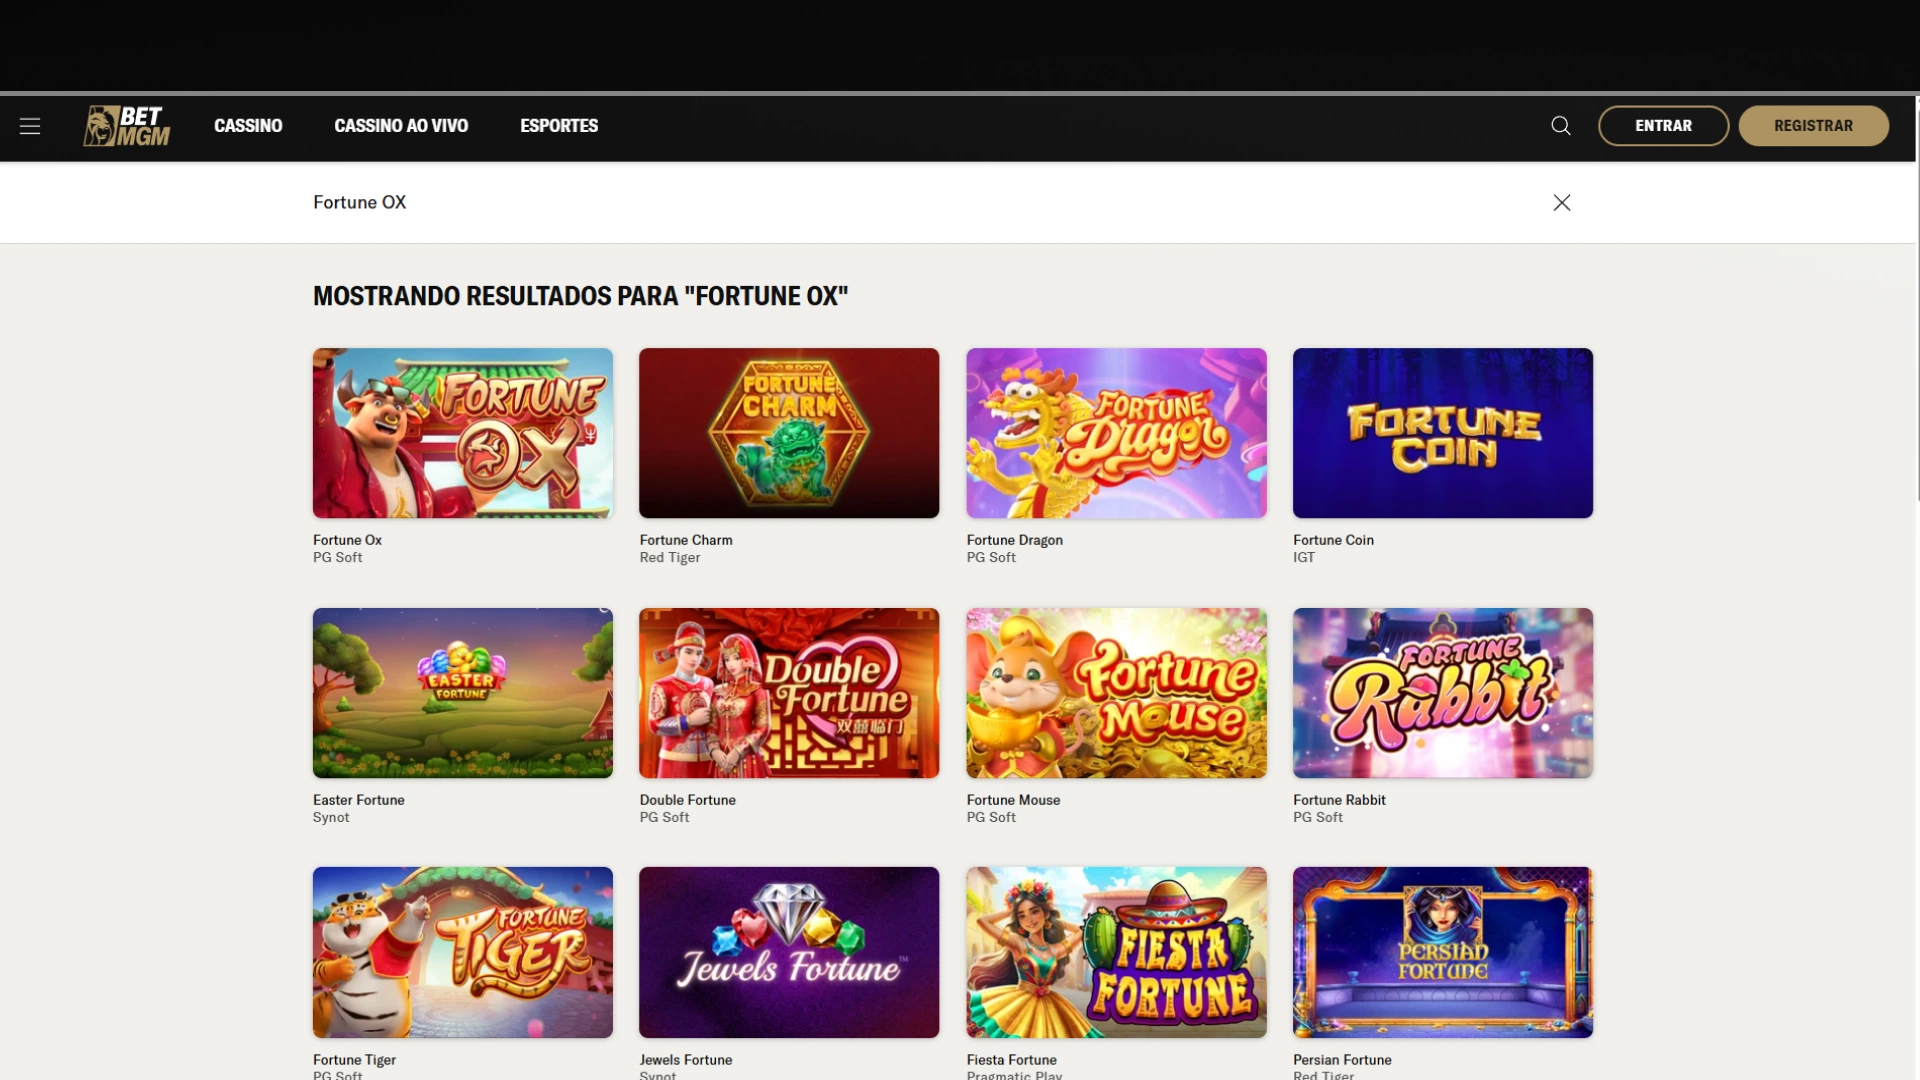1920x1080 pixels.
Task: Click Red Tiger under Fortune Charm
Action: tap(669, 558)
